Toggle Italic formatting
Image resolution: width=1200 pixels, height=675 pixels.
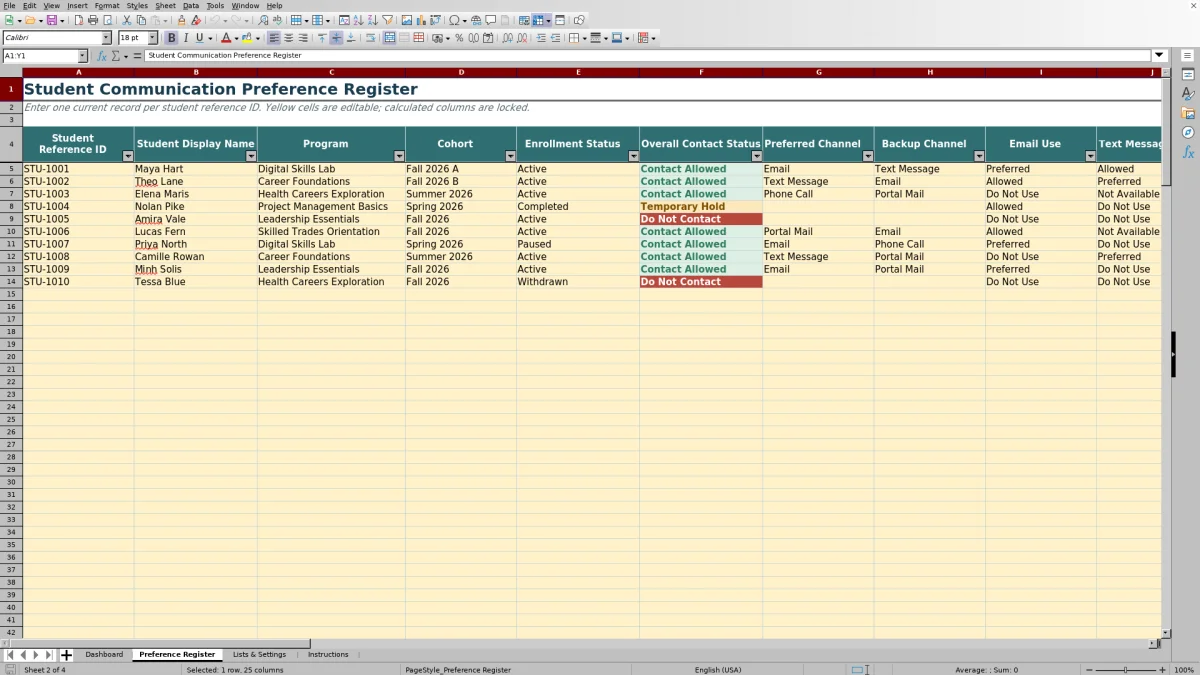[186, 38]
